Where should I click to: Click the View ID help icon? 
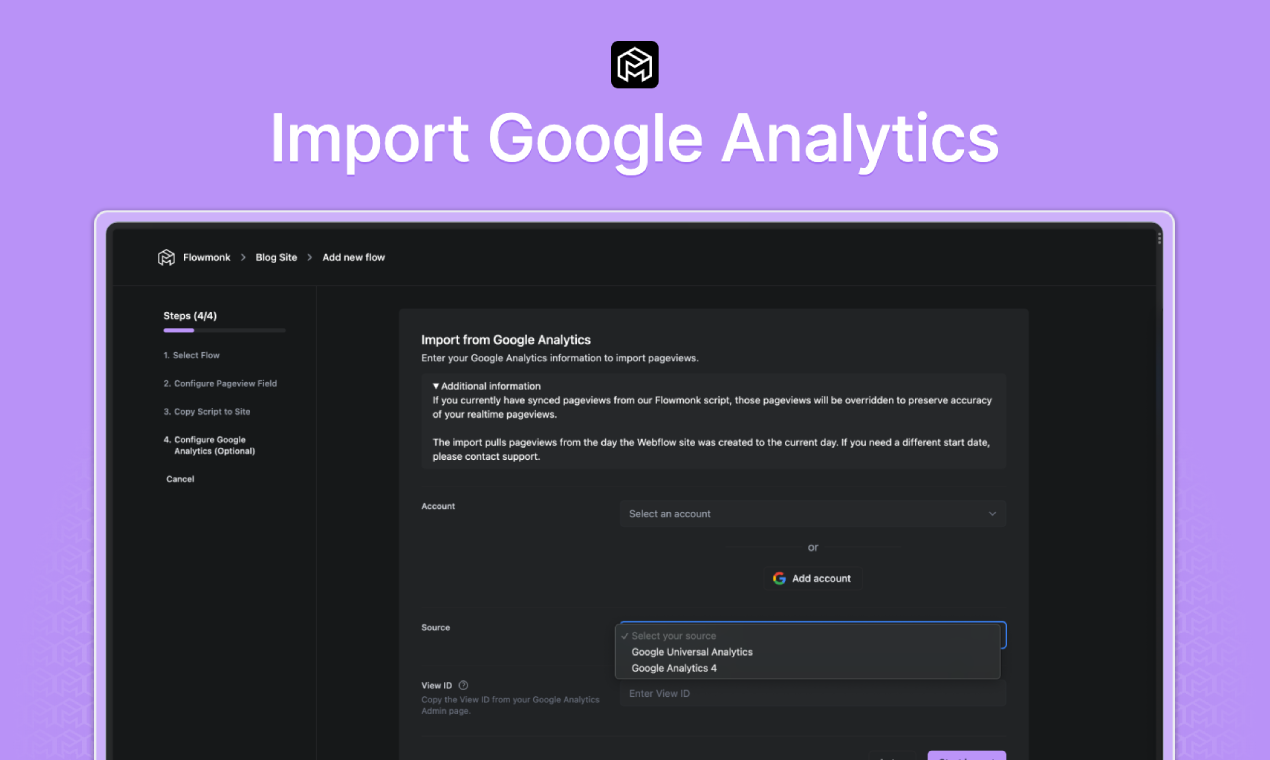point(463,685)
